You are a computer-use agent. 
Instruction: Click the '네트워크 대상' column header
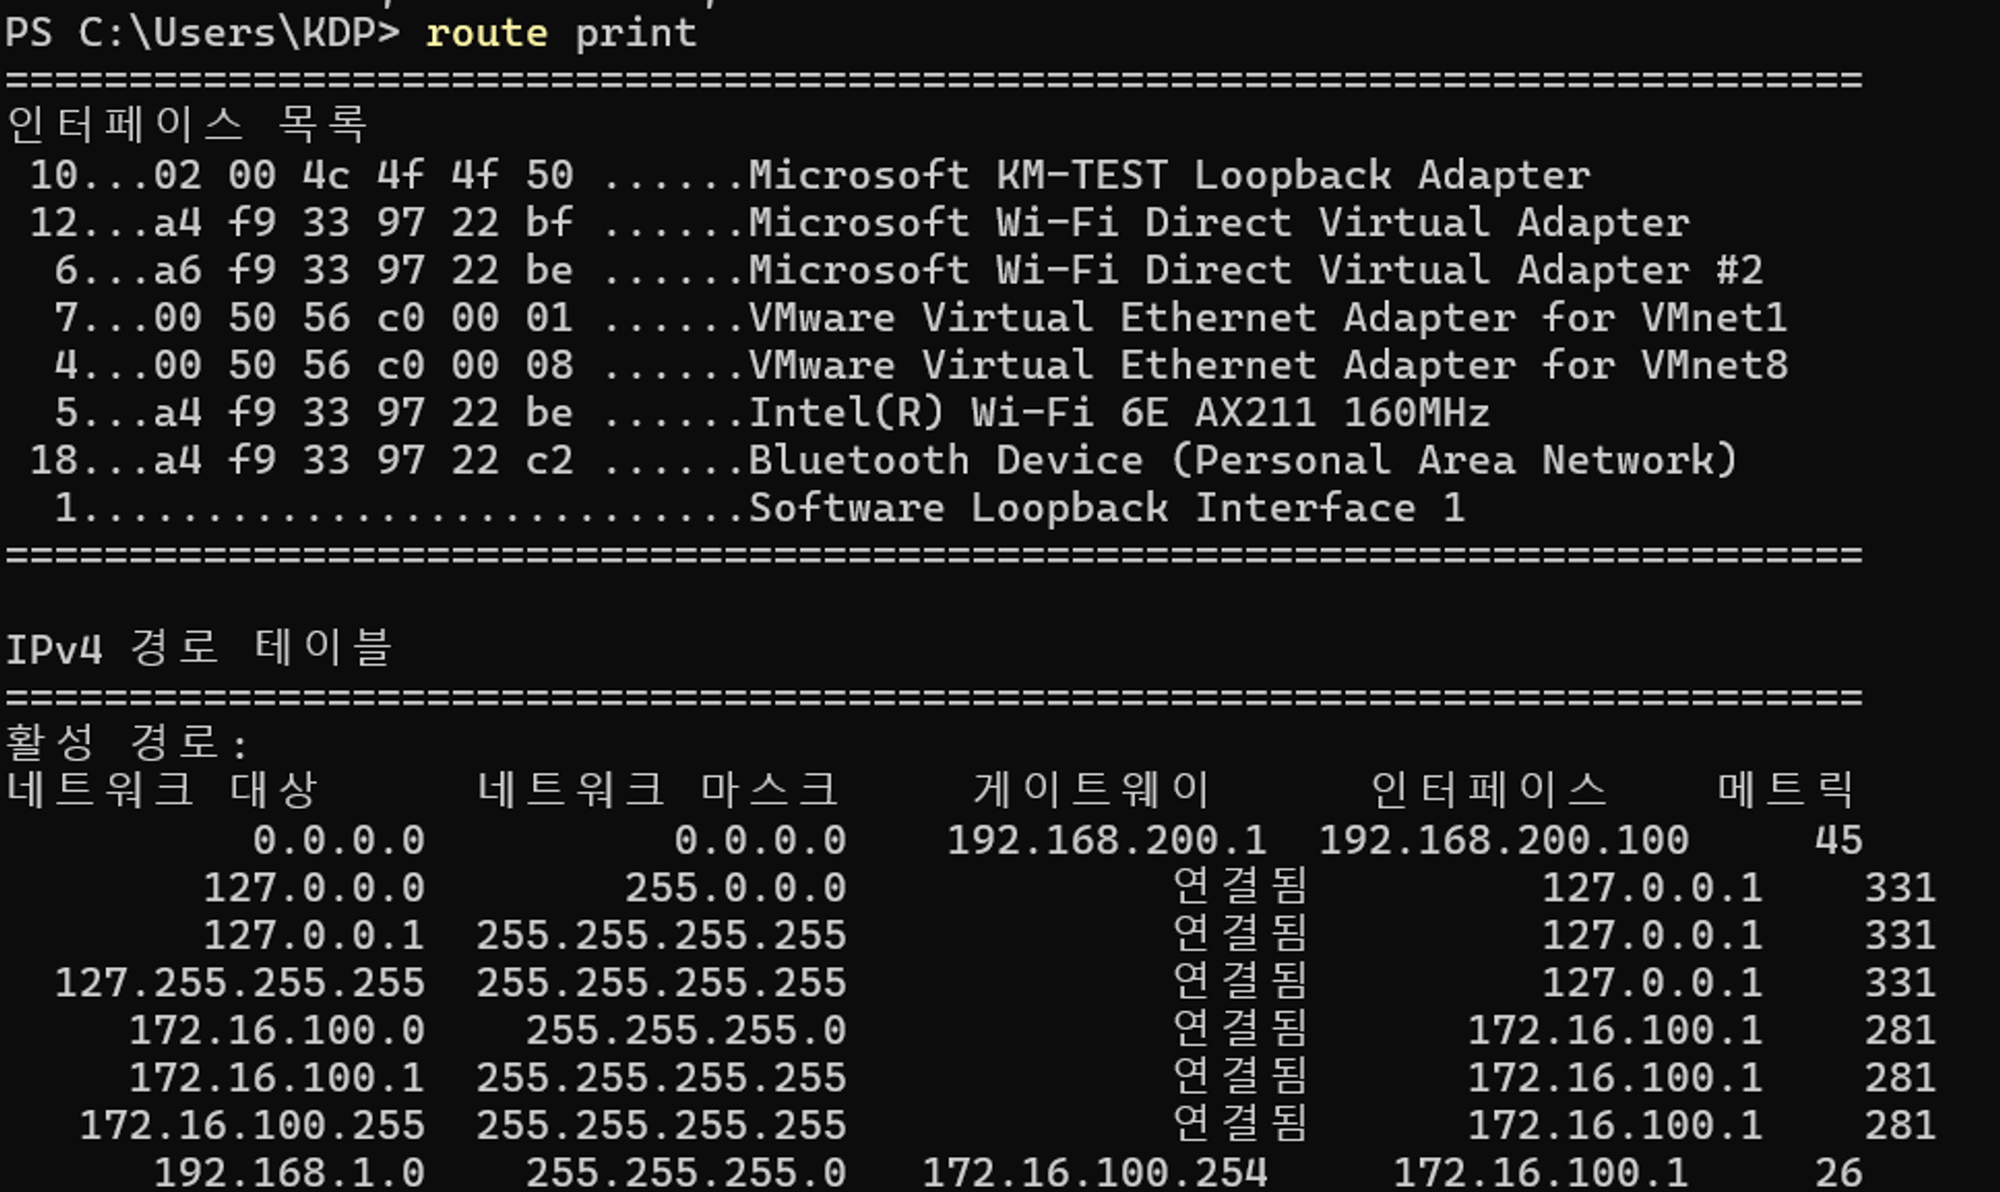161,790
